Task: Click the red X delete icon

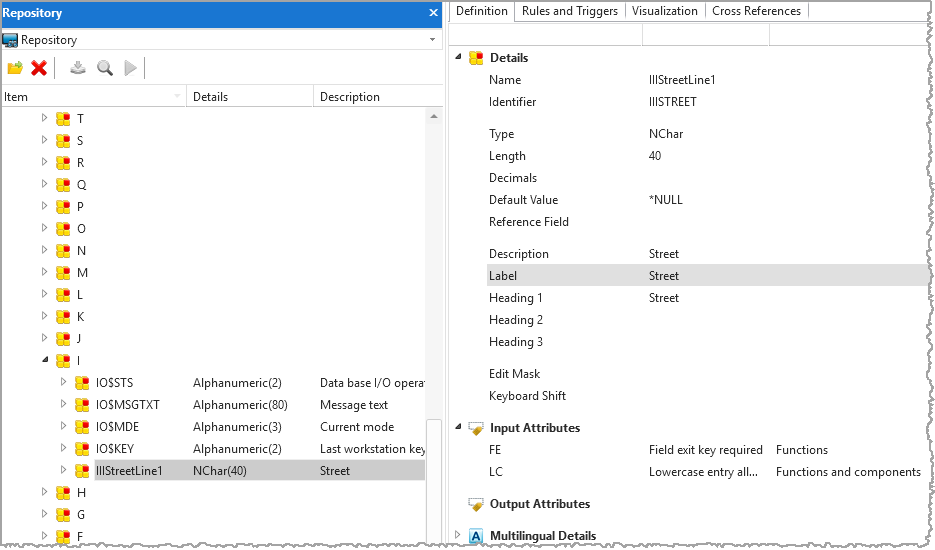Action: click(39, 68)
